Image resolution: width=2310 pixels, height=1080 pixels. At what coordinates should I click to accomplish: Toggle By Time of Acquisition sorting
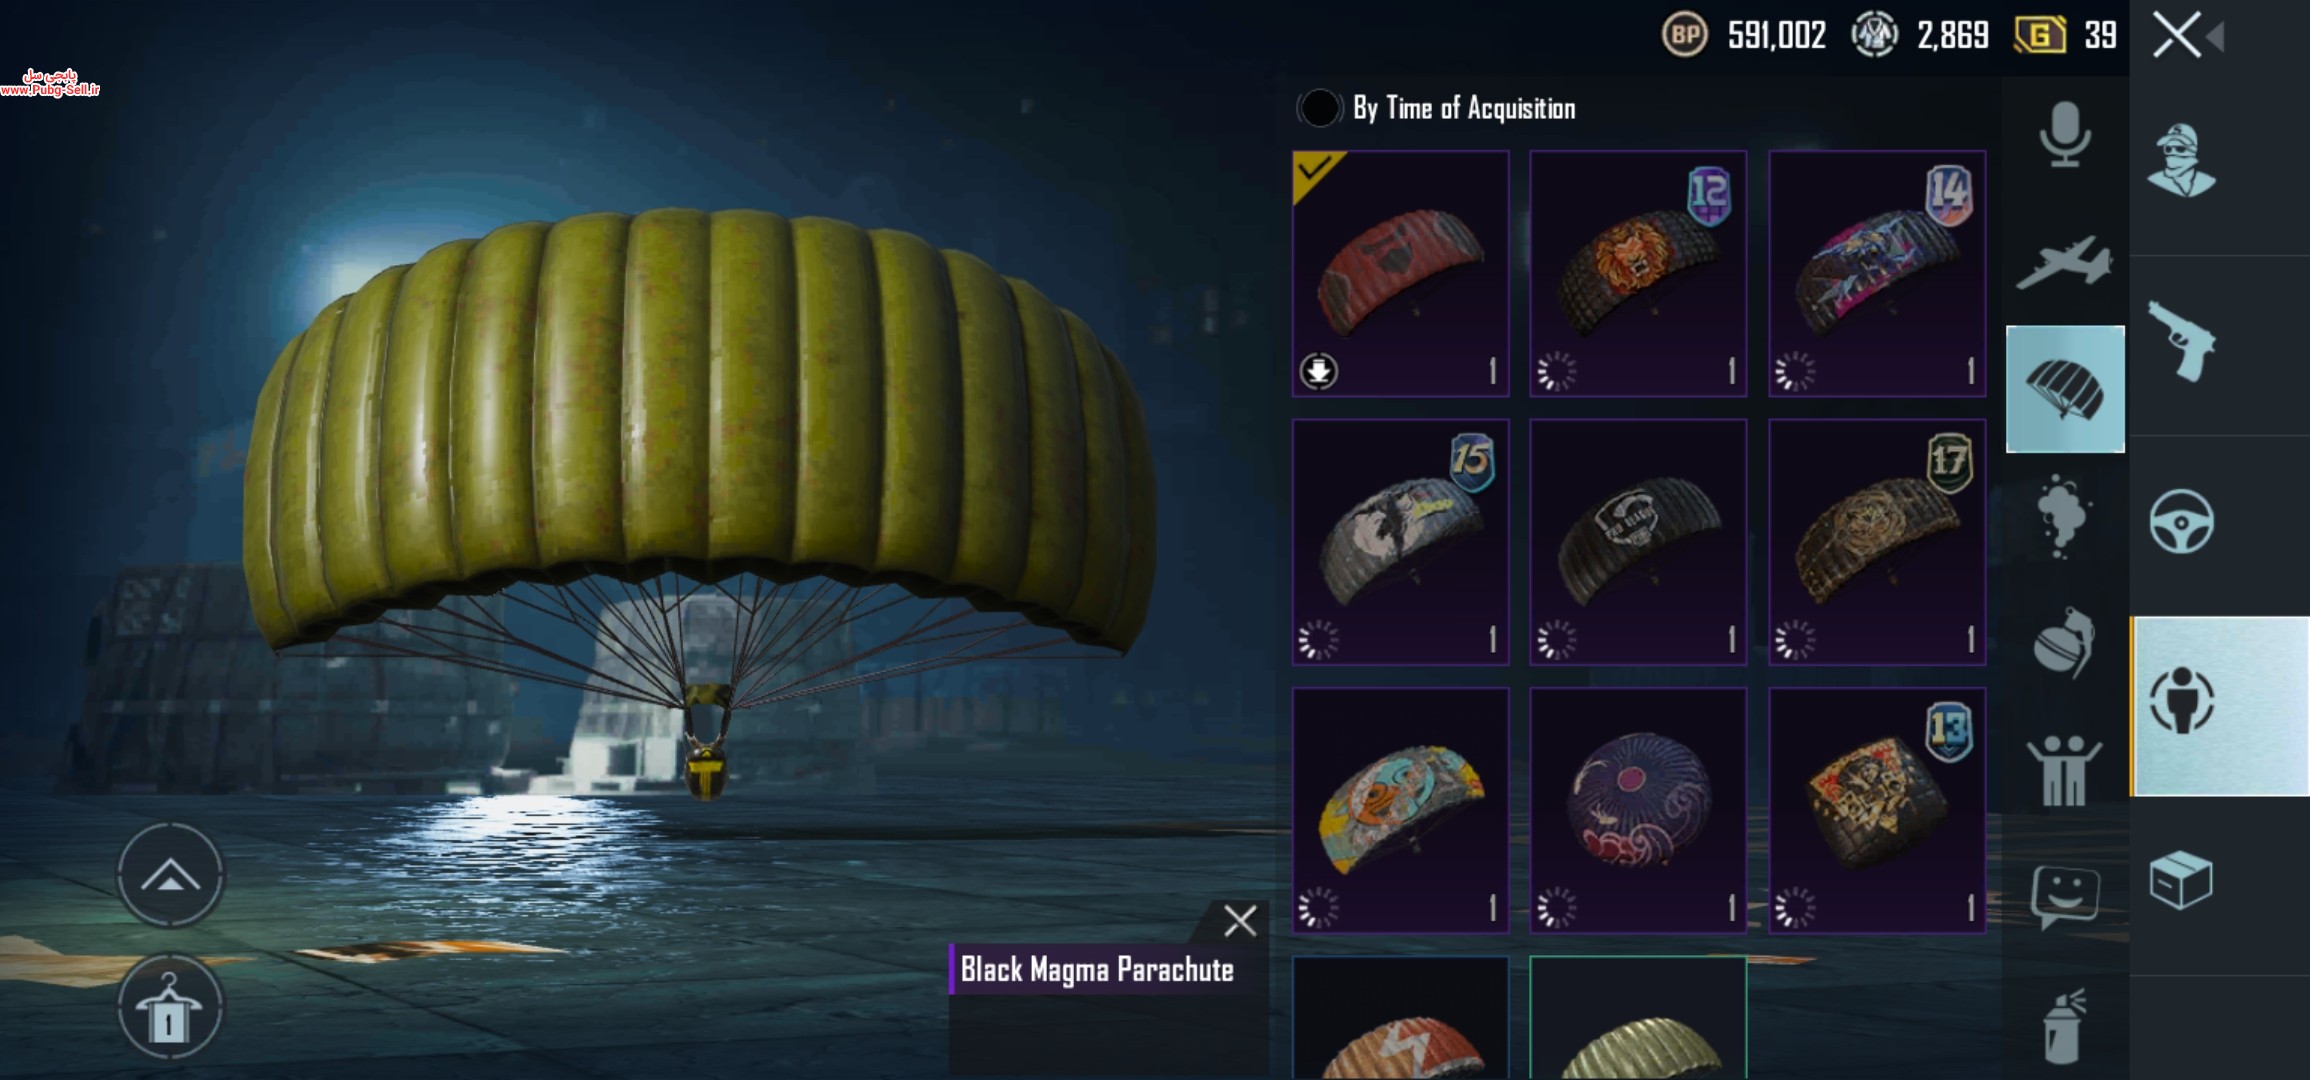click(x=1319, y=108)
